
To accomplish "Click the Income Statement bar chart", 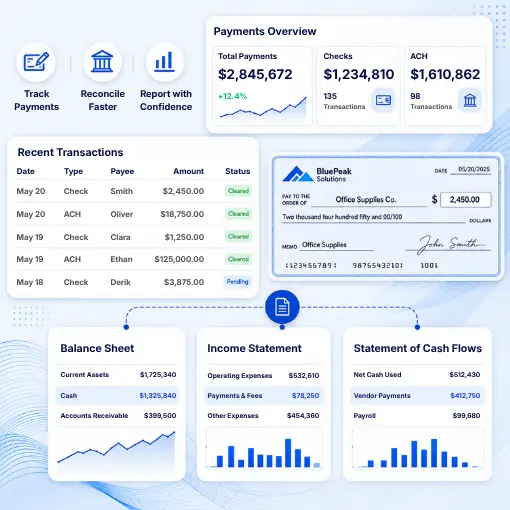I will pos(264,449).
